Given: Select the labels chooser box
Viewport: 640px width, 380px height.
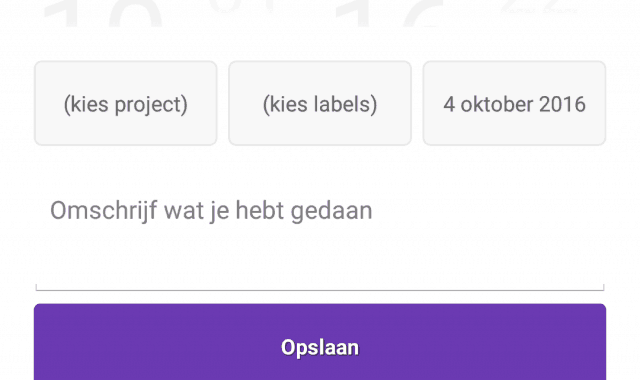Looking at the screenshot, I should click(320, 103).
